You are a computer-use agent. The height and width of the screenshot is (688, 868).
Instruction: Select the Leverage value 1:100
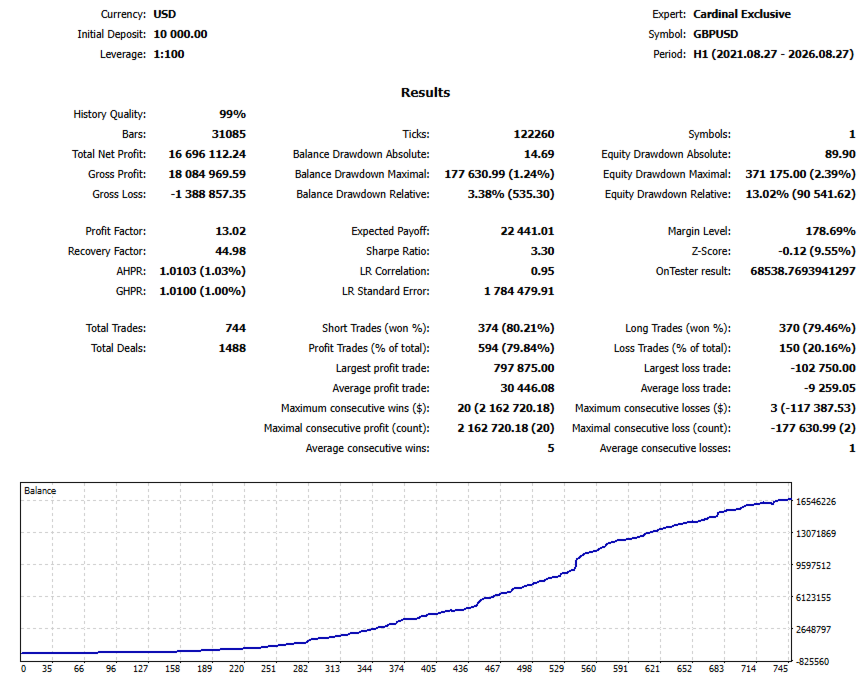click(x=169, y=54)
